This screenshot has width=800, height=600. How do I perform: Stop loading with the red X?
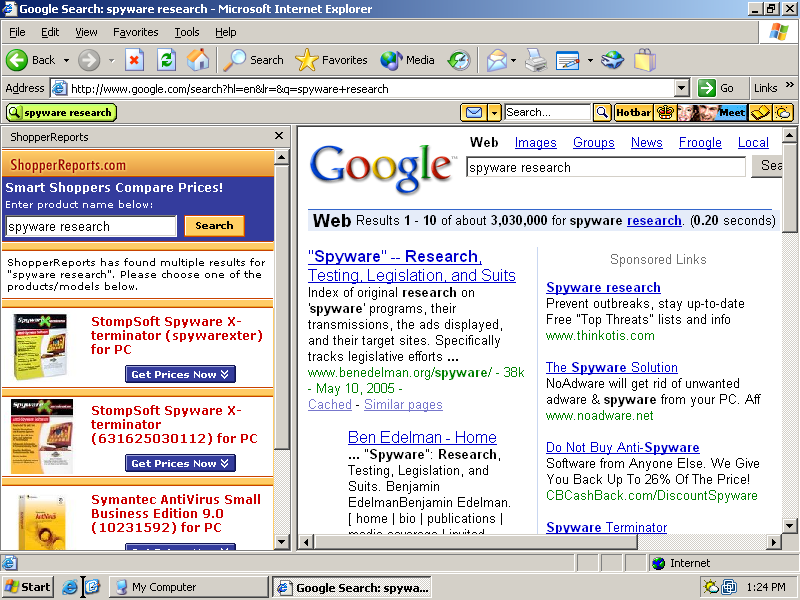pyautogui.click(x=134, y=60)
